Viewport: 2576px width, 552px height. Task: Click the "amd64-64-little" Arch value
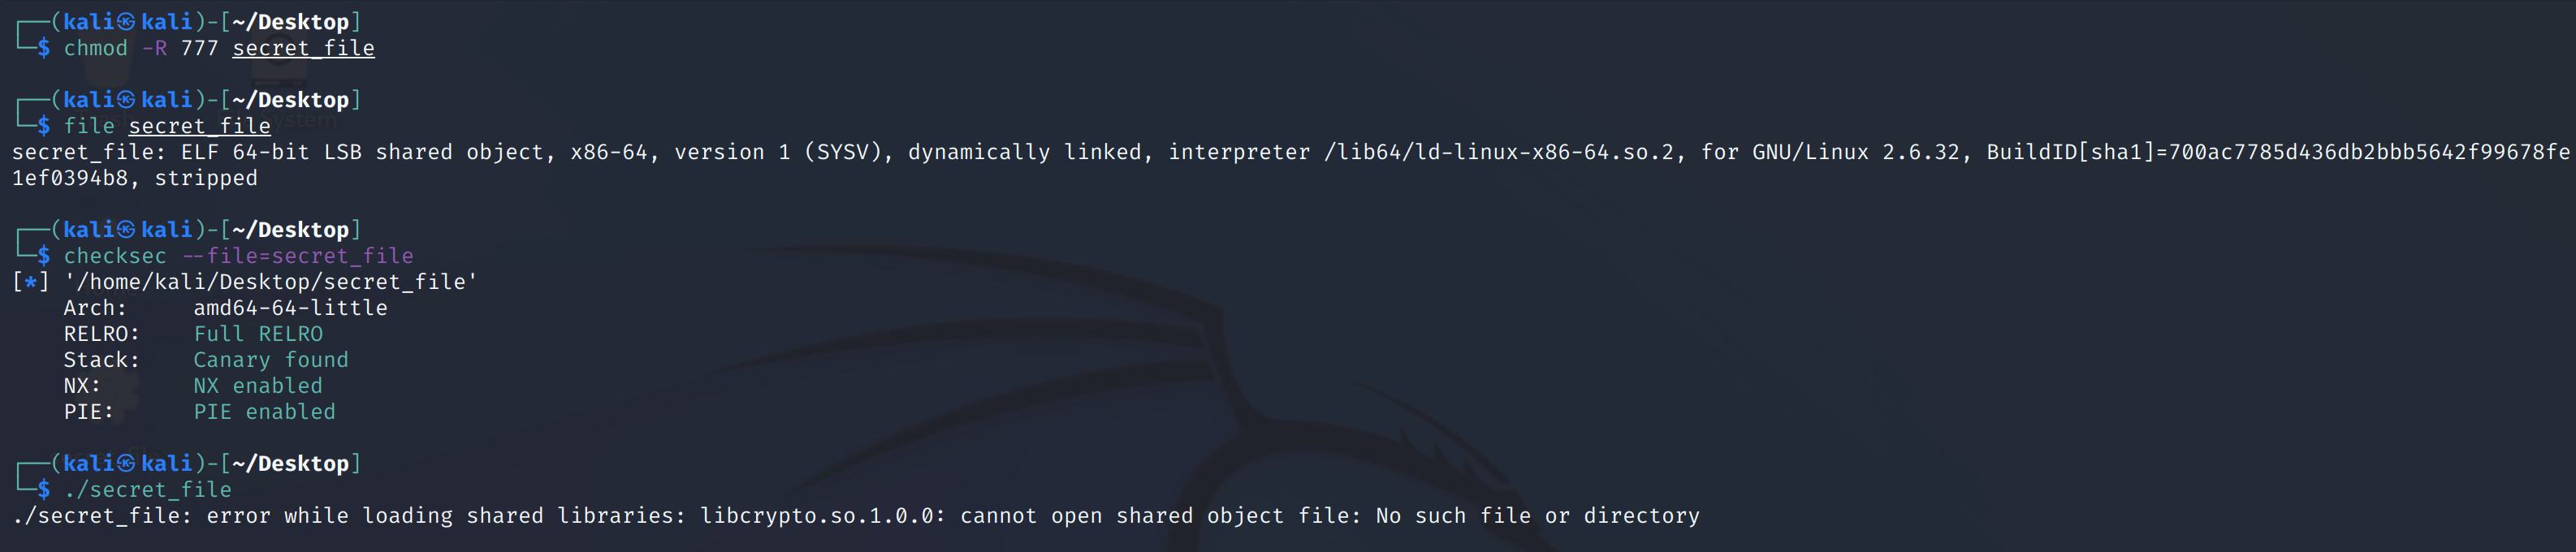290,308
